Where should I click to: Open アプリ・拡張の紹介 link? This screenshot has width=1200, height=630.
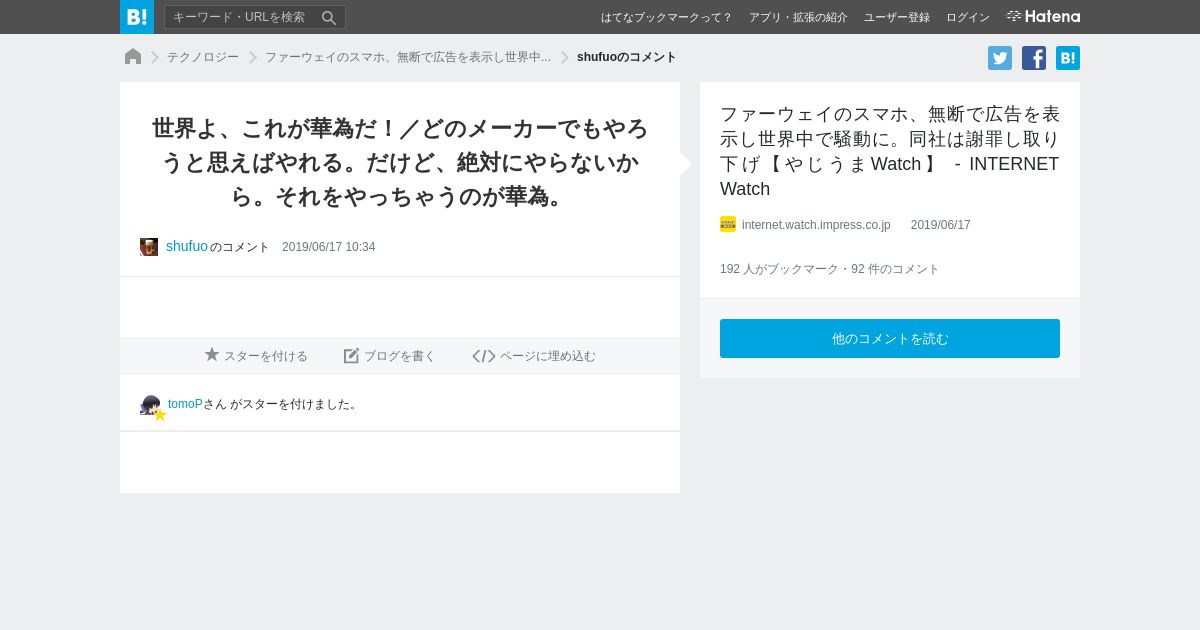click(x=798, y=17)
